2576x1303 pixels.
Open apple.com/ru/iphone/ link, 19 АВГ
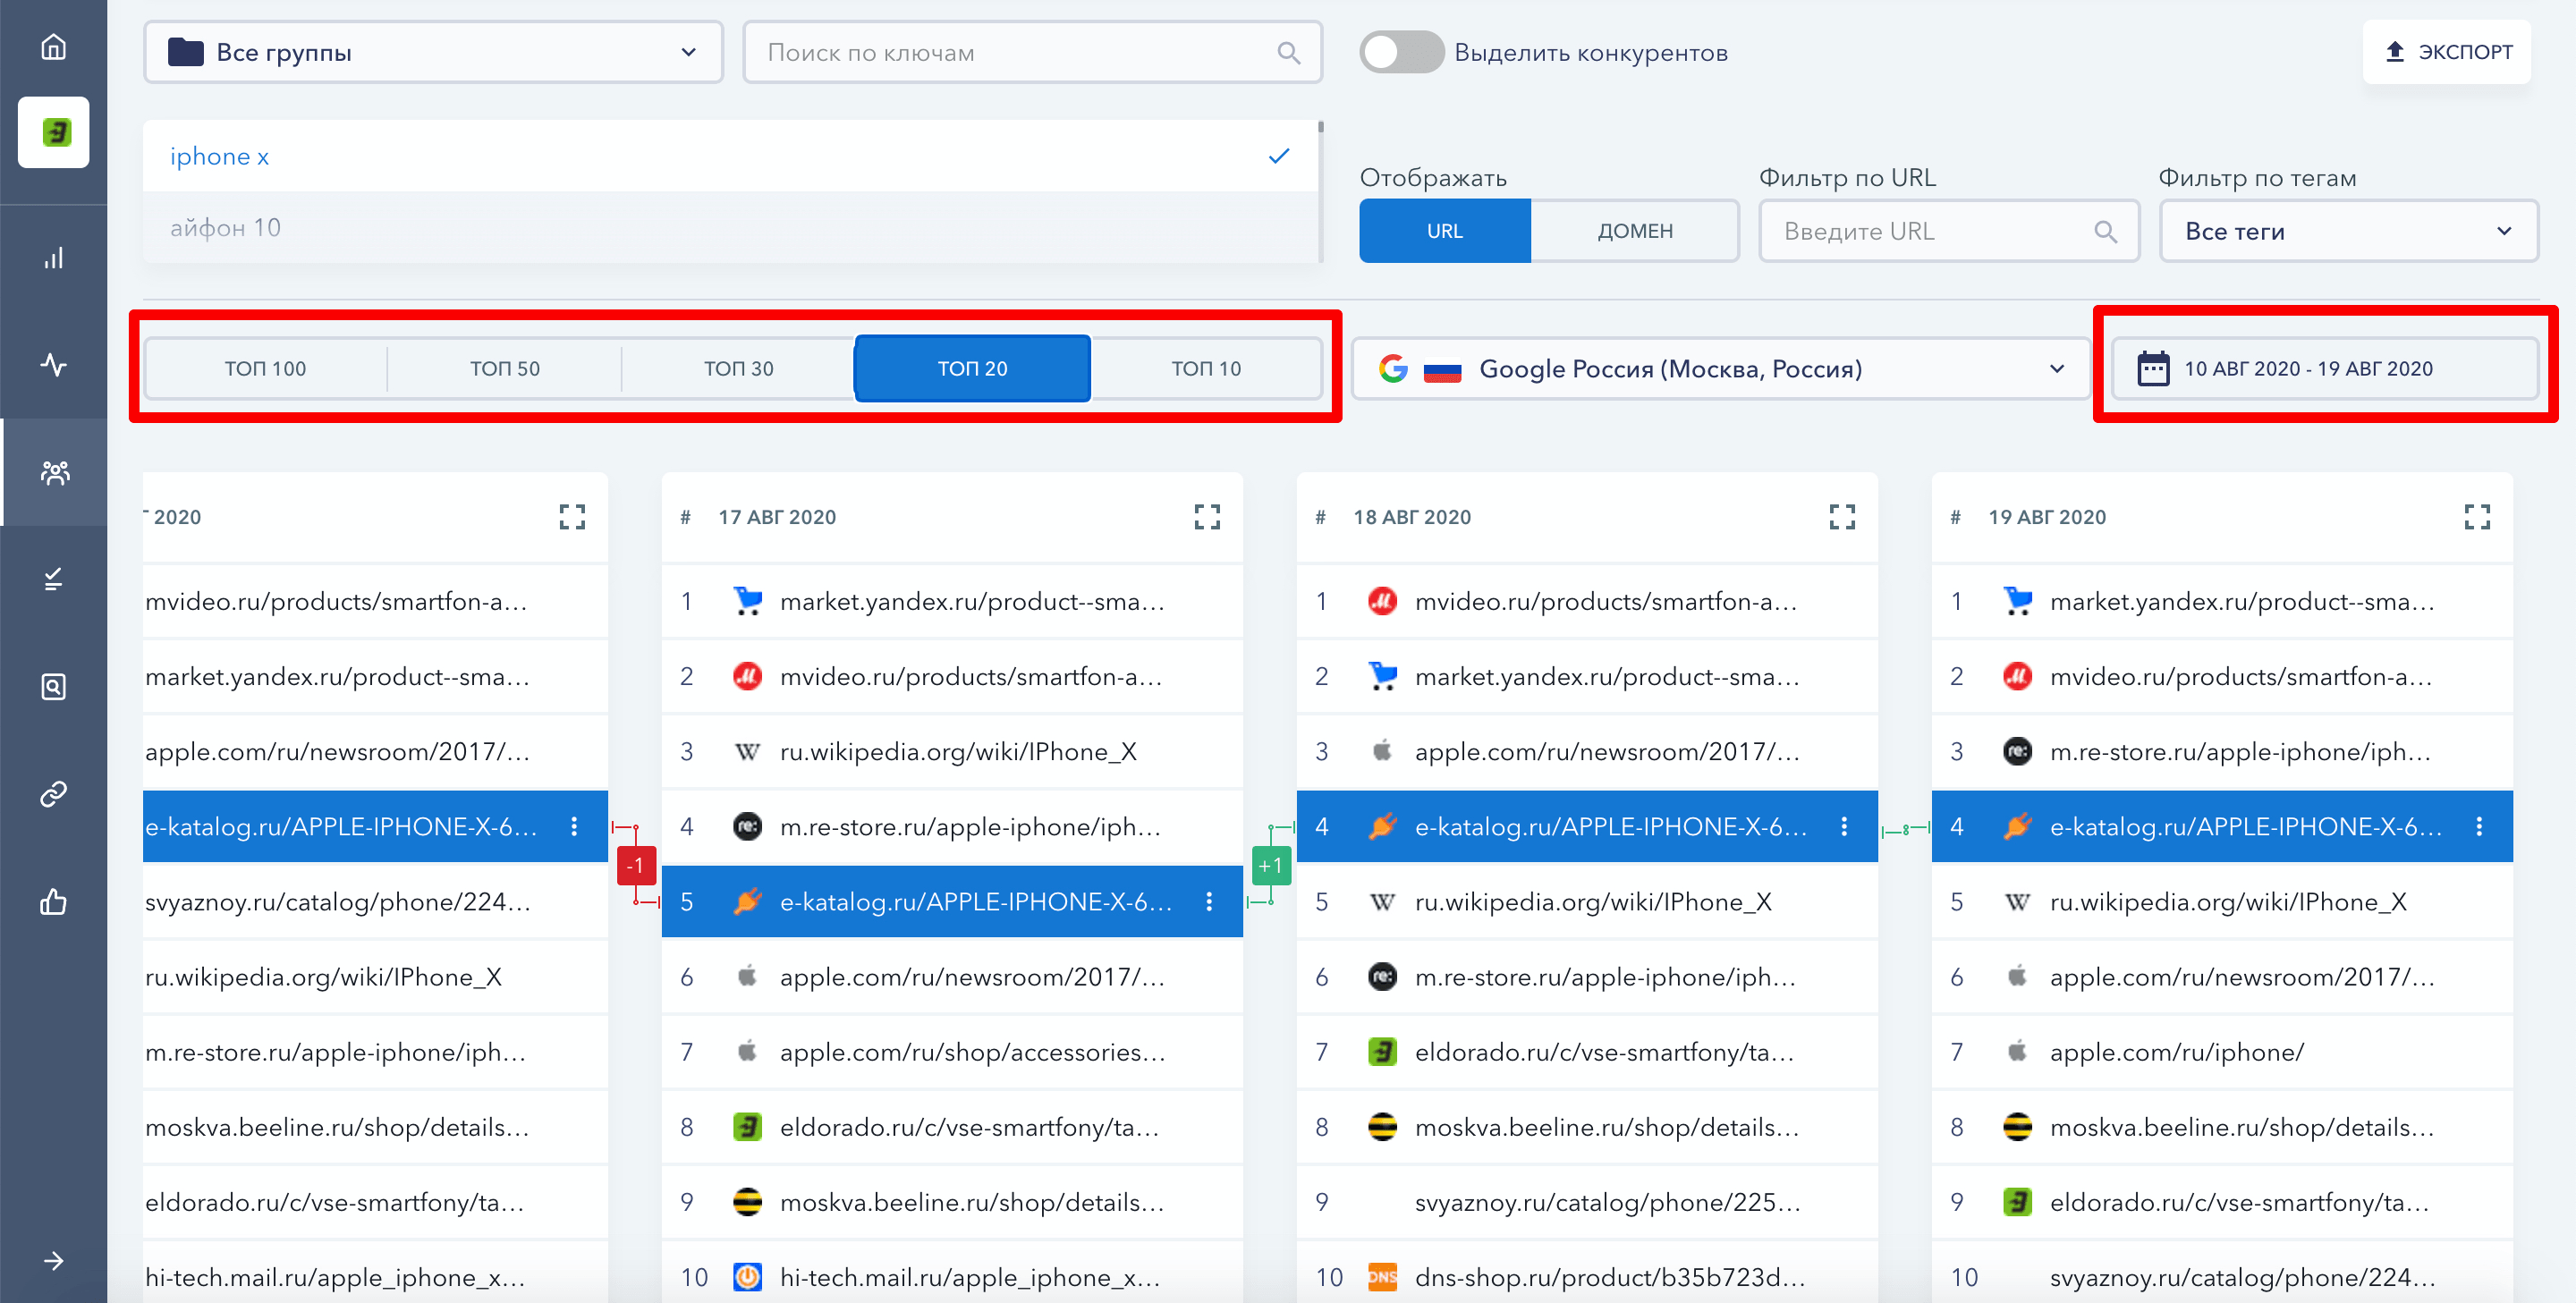(2176, 1052)
